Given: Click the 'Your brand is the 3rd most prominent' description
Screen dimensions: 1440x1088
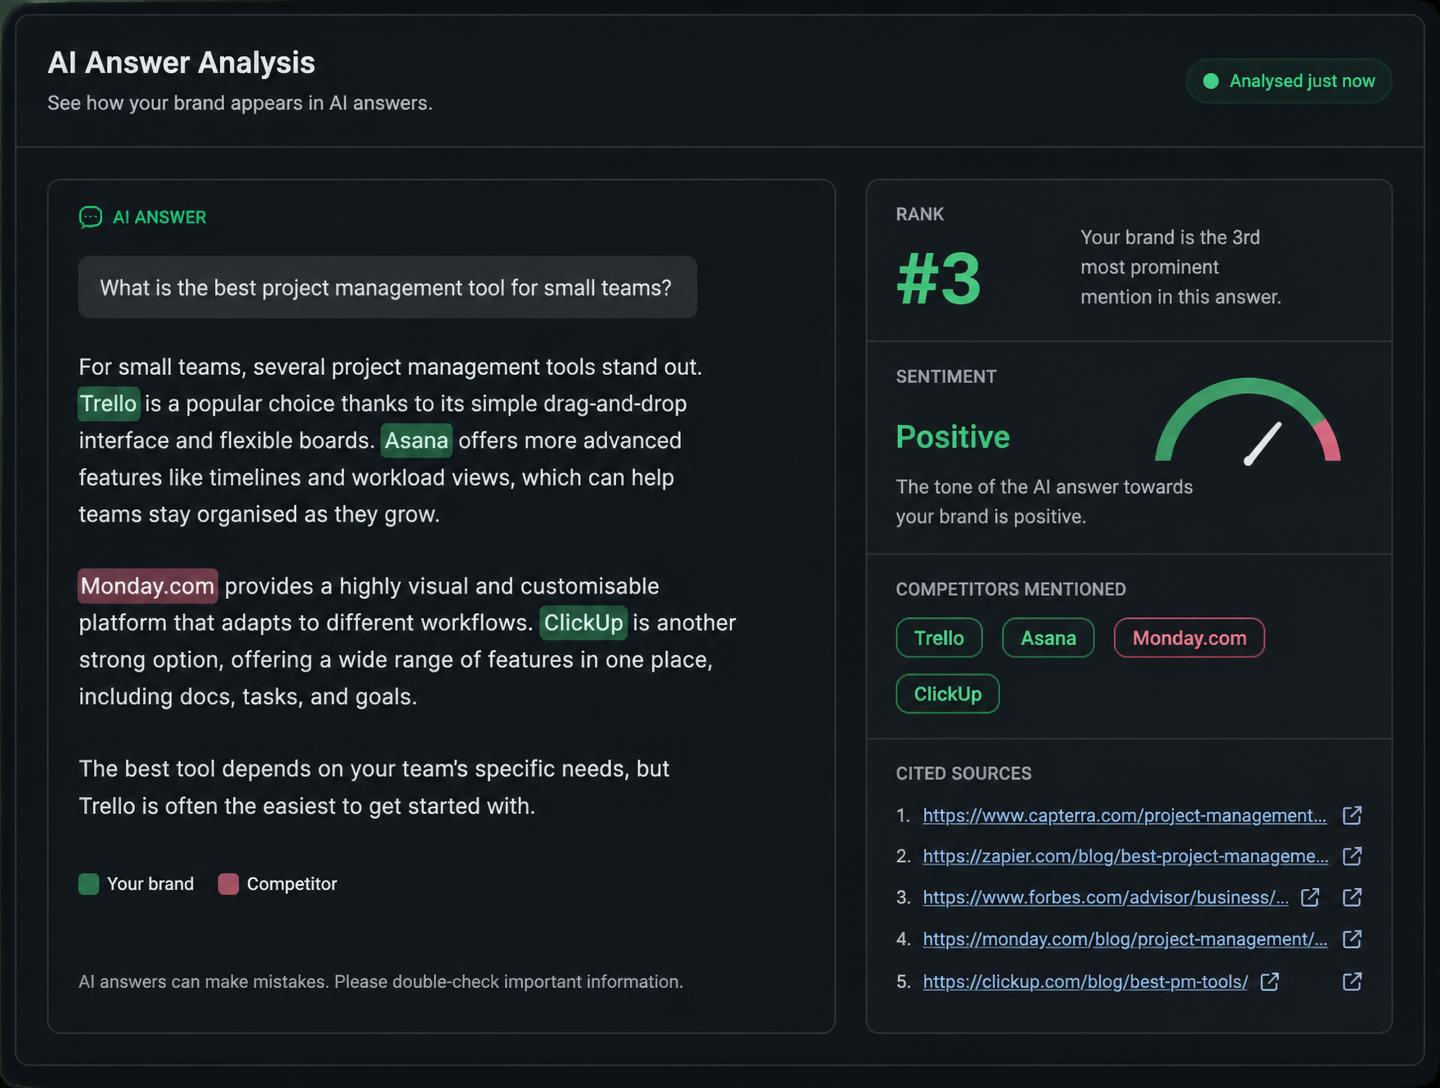Looking at the screenshot, I should (1181, 267).
